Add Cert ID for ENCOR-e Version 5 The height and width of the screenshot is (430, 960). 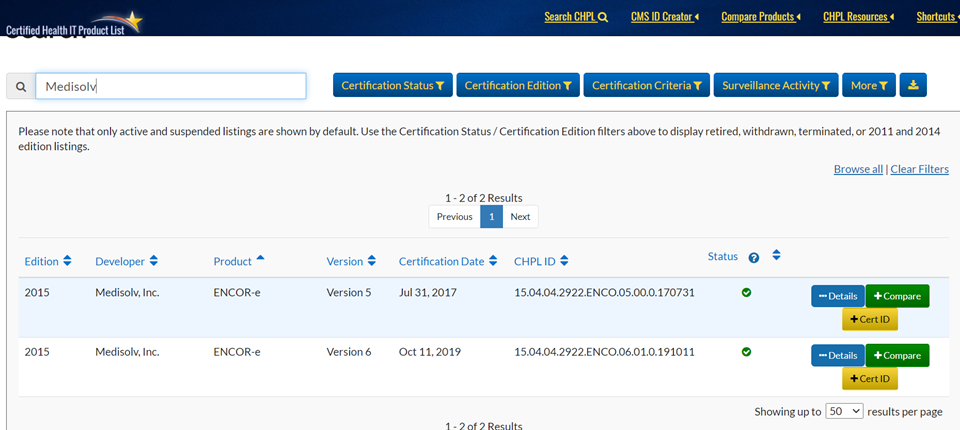870,319
